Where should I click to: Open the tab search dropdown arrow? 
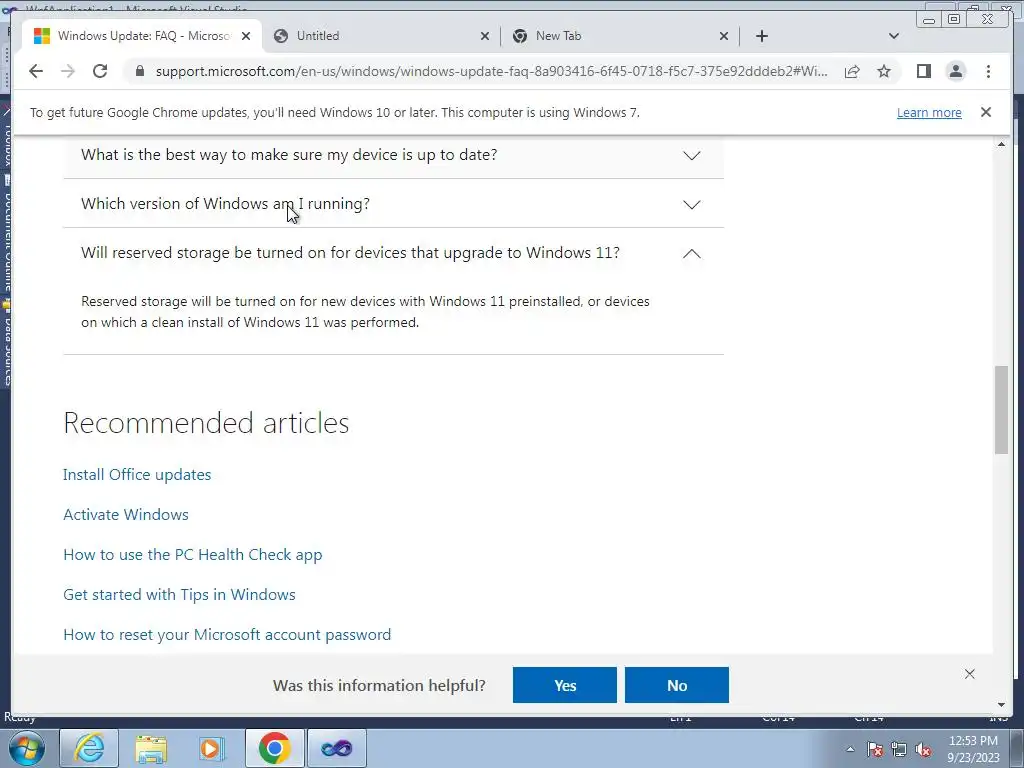click(894, 36)
